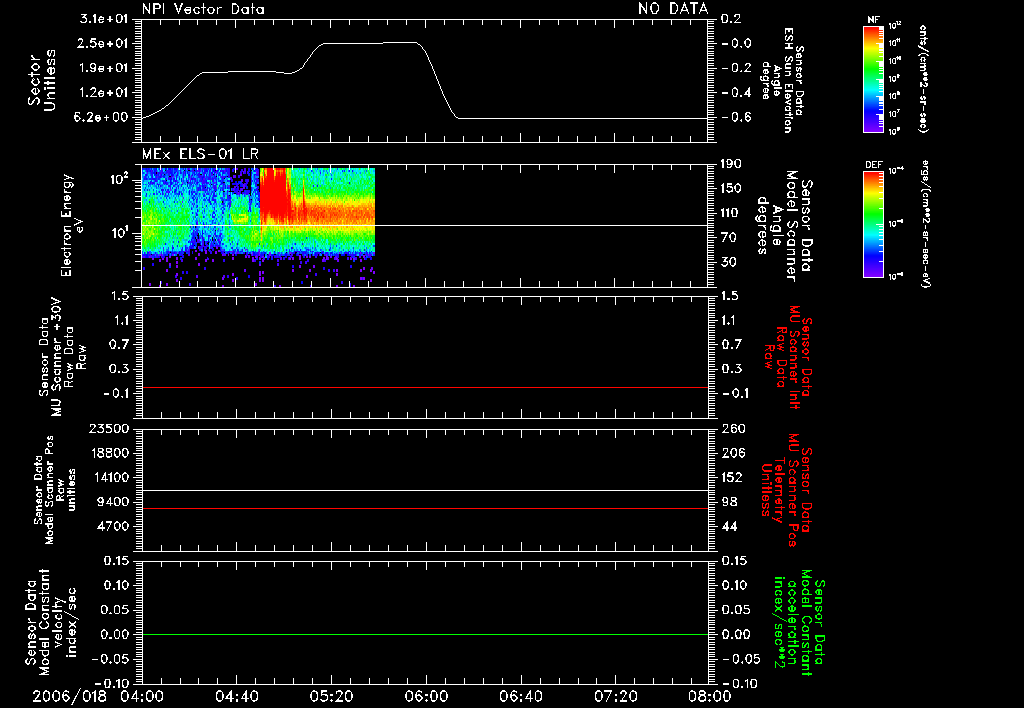Click the red line in MU Scanner panel
The height and width of the screenshot is (708, 1024).
point(424,388)
